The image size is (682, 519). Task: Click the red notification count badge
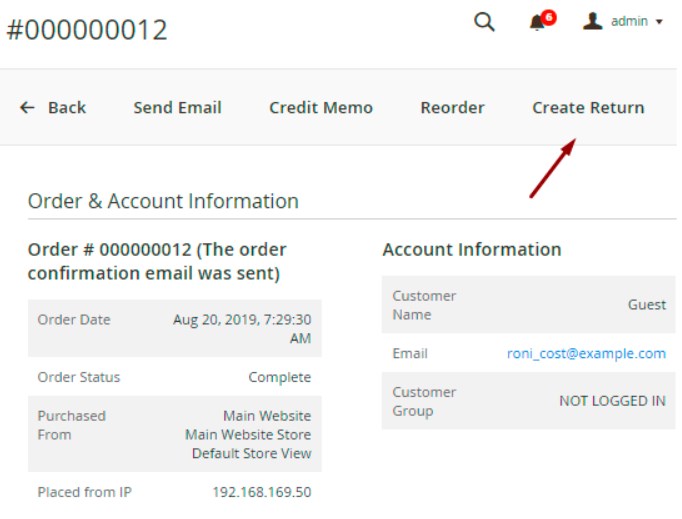click(549, 17)
